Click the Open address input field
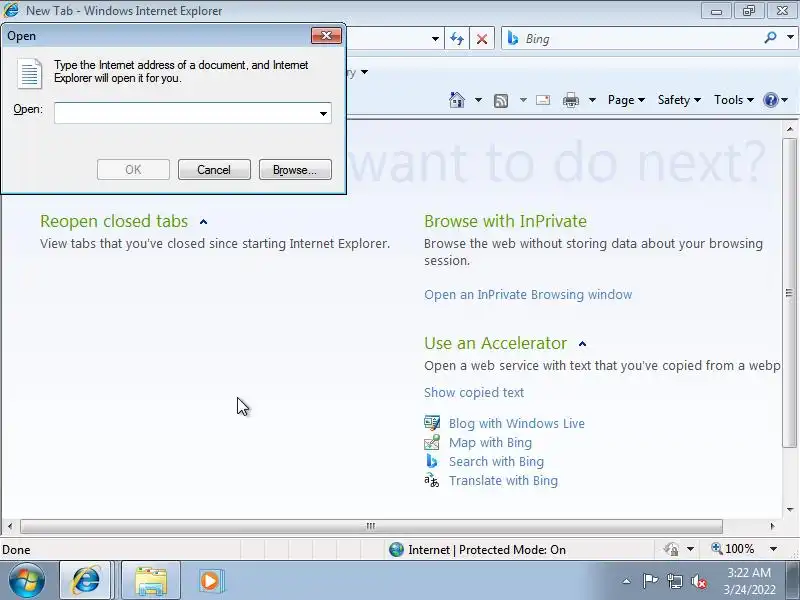Image resolution: width=800 pixels, height=600 pixels. 186,113
